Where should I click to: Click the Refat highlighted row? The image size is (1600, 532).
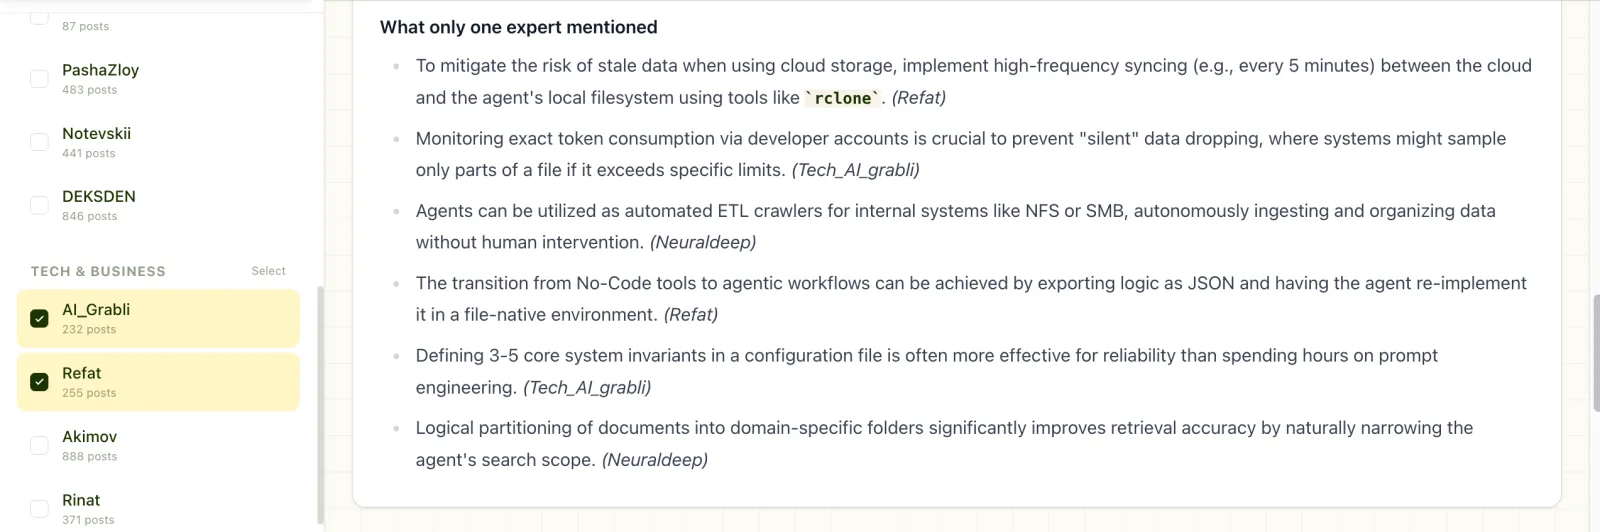pyautogui.click(x=158, y=382)
